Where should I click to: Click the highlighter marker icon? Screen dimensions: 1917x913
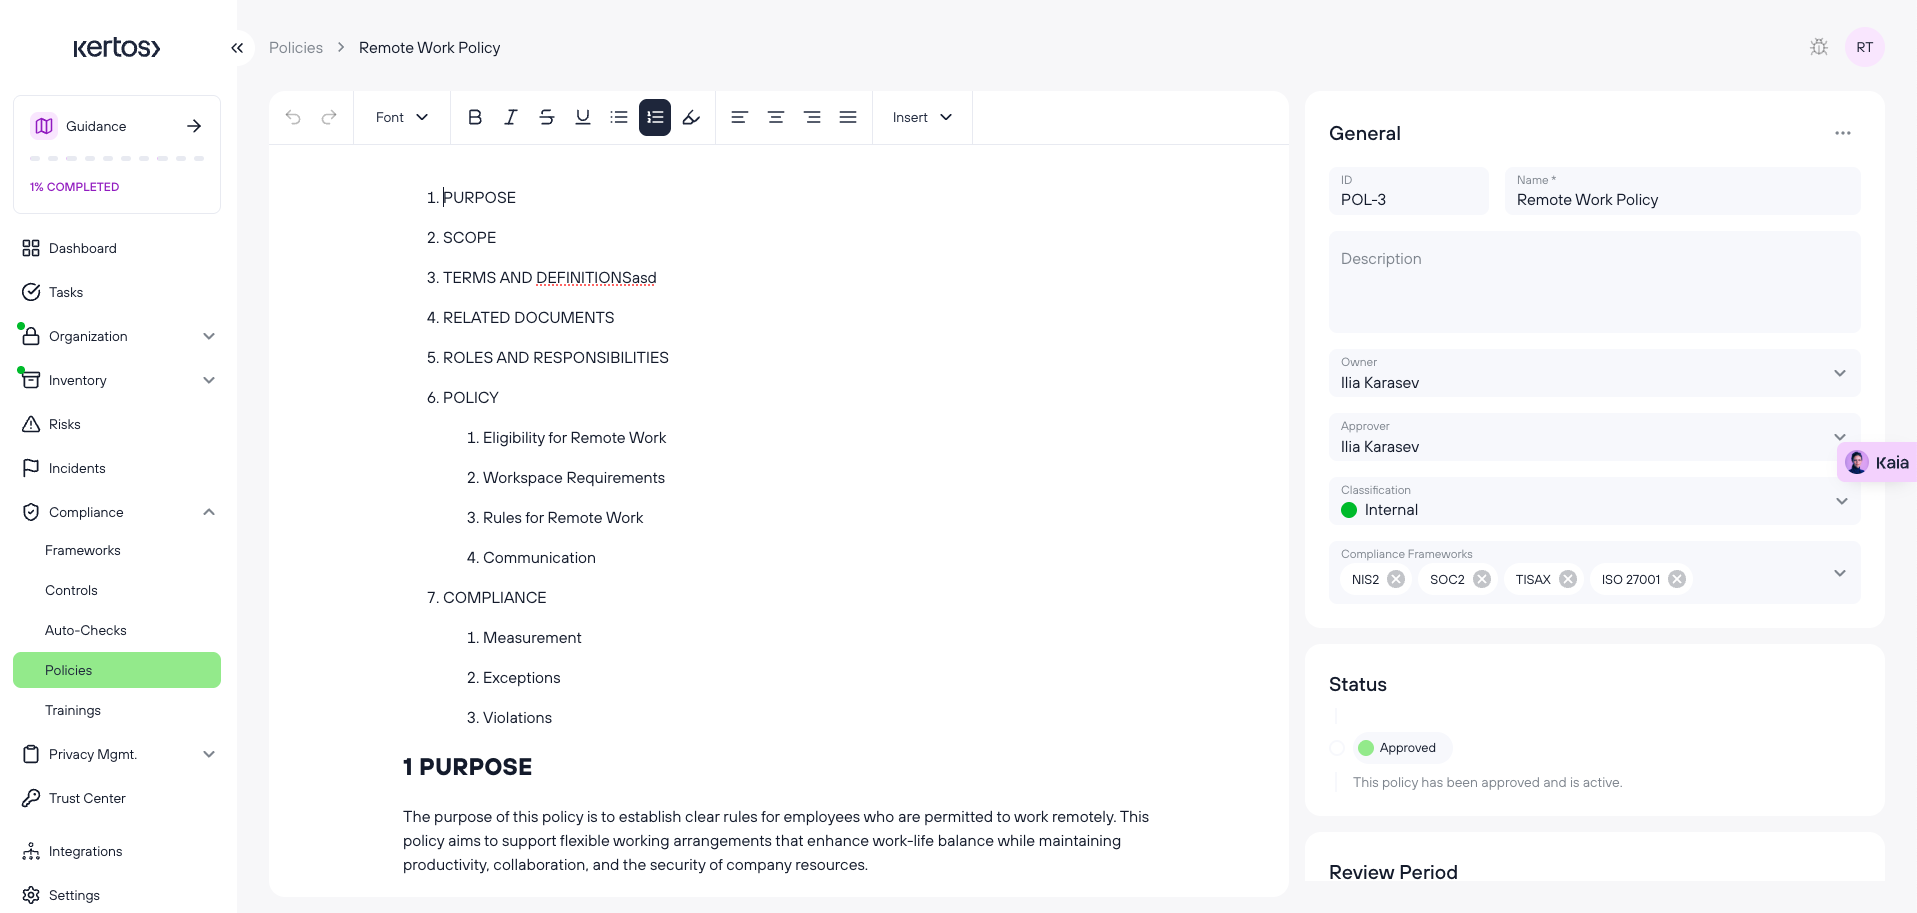point(691,117)
